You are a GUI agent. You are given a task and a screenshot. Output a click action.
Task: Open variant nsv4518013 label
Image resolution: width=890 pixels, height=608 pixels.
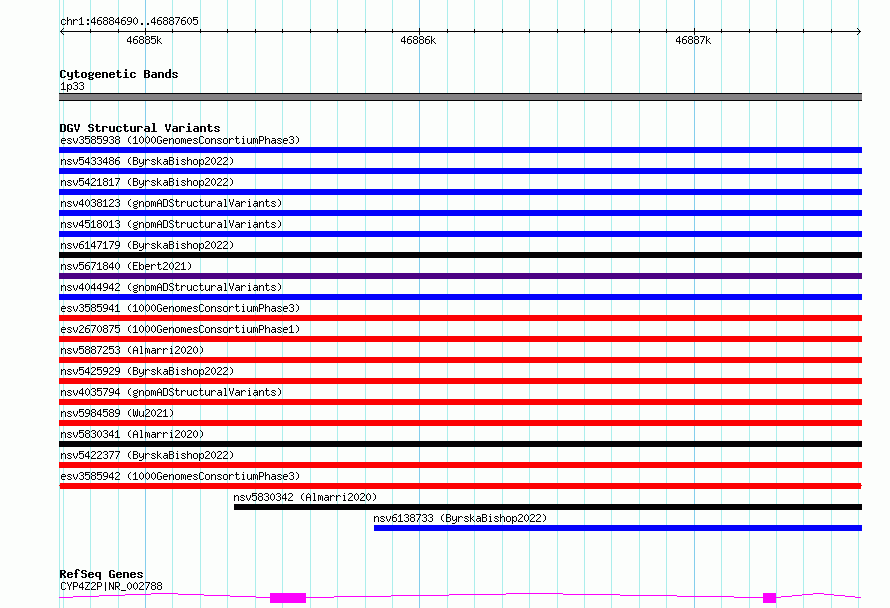coord(171,224)
